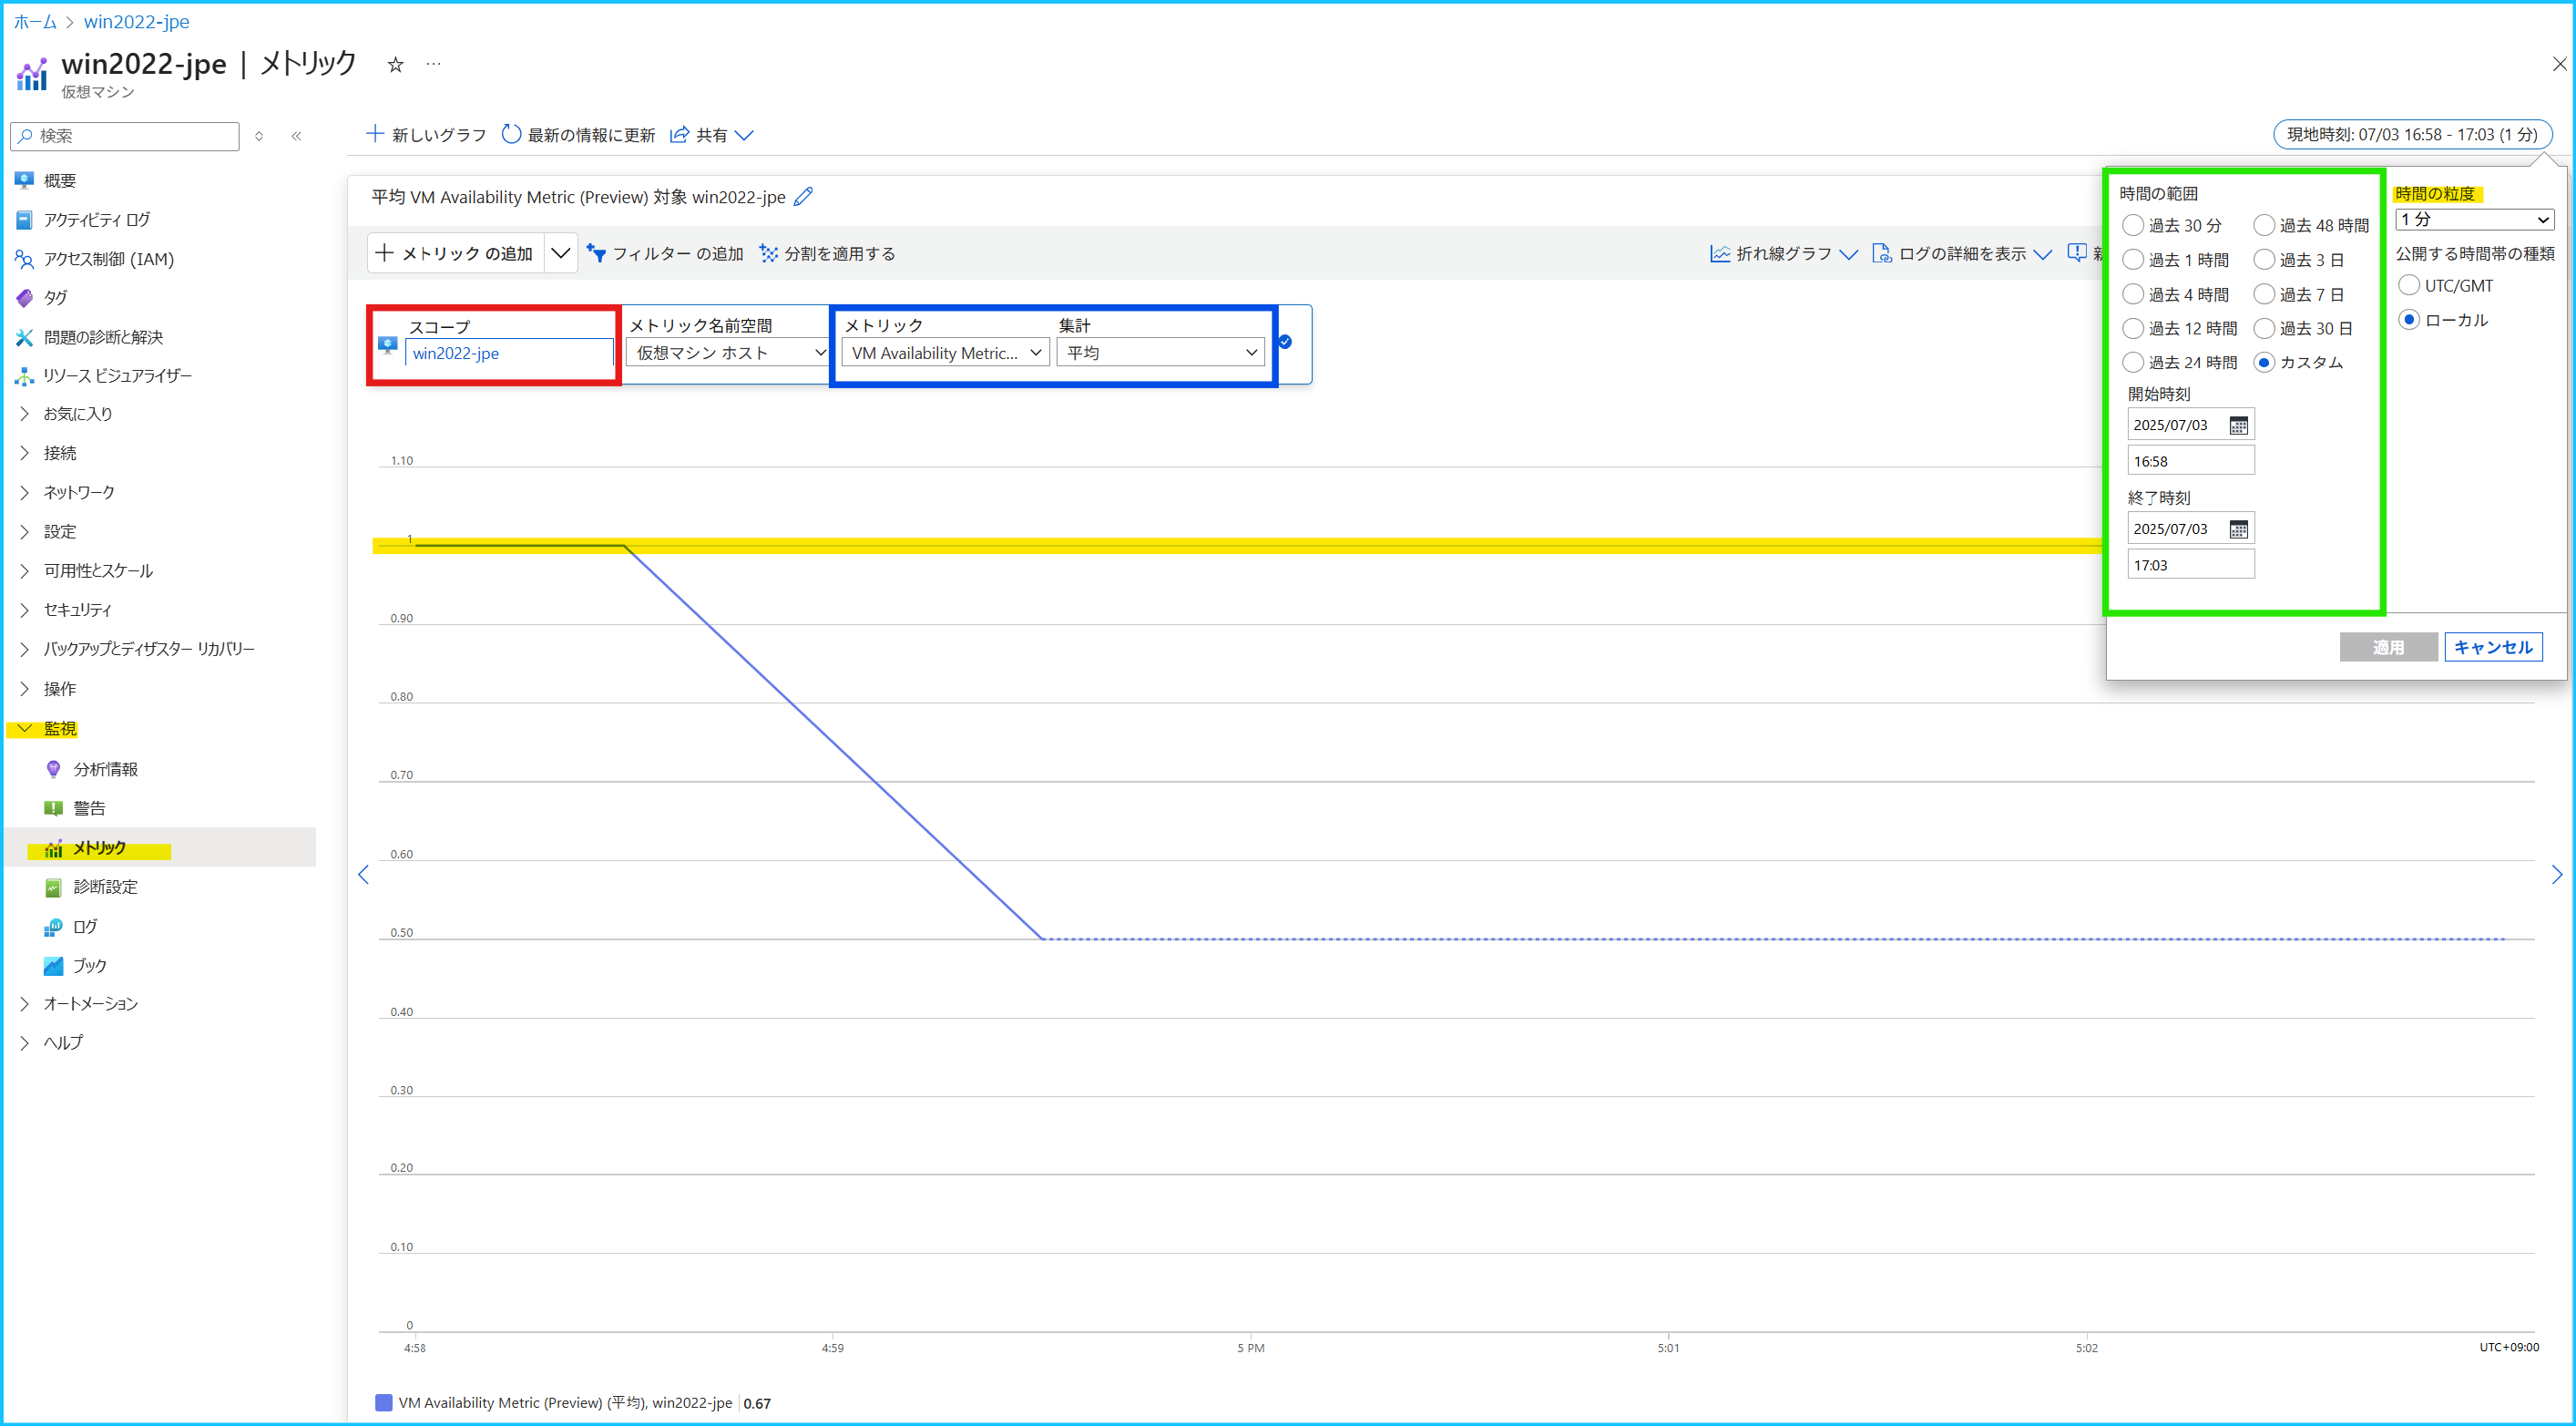The width and height of the screenshot is (2576, 1426).
Task: Select the 過去 48 時間 radio button
Action: pos(2264,226)
